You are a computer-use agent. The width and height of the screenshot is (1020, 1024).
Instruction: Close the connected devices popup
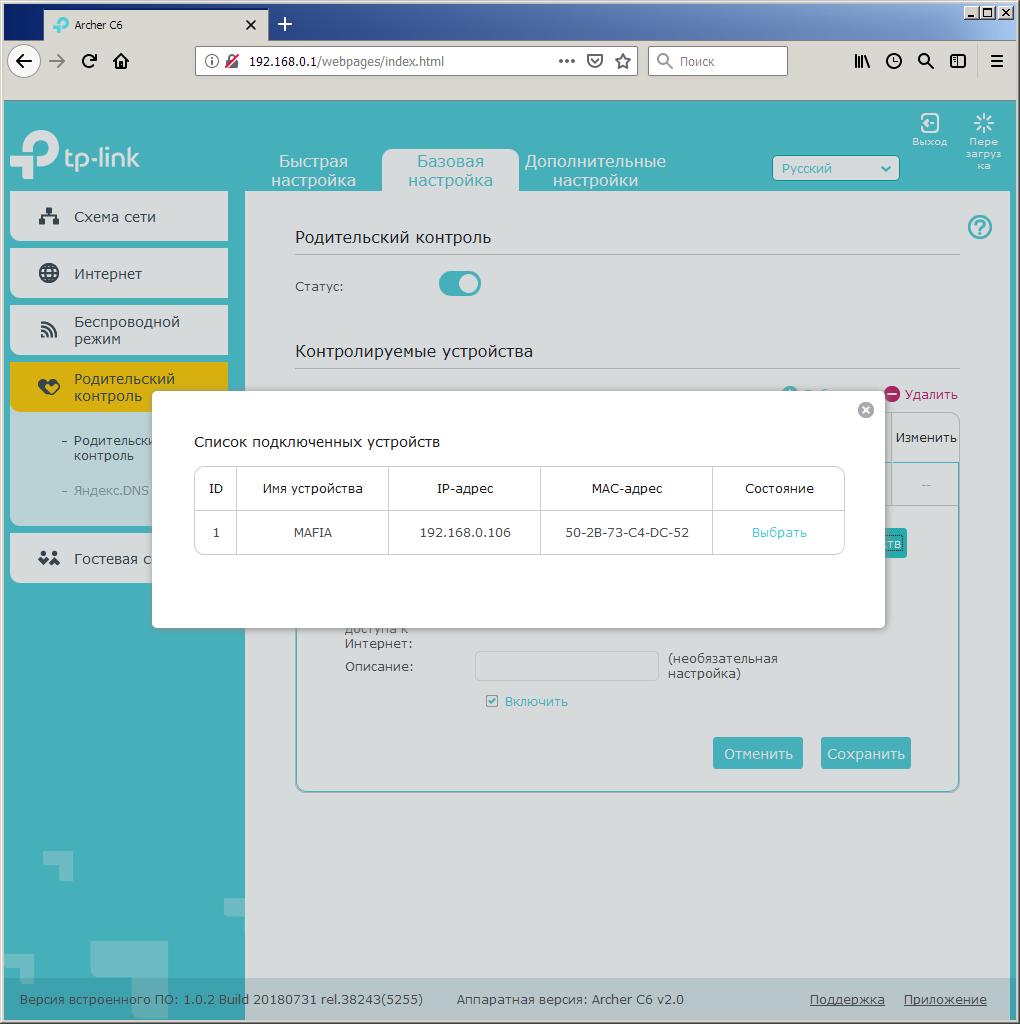click(866, 410)
